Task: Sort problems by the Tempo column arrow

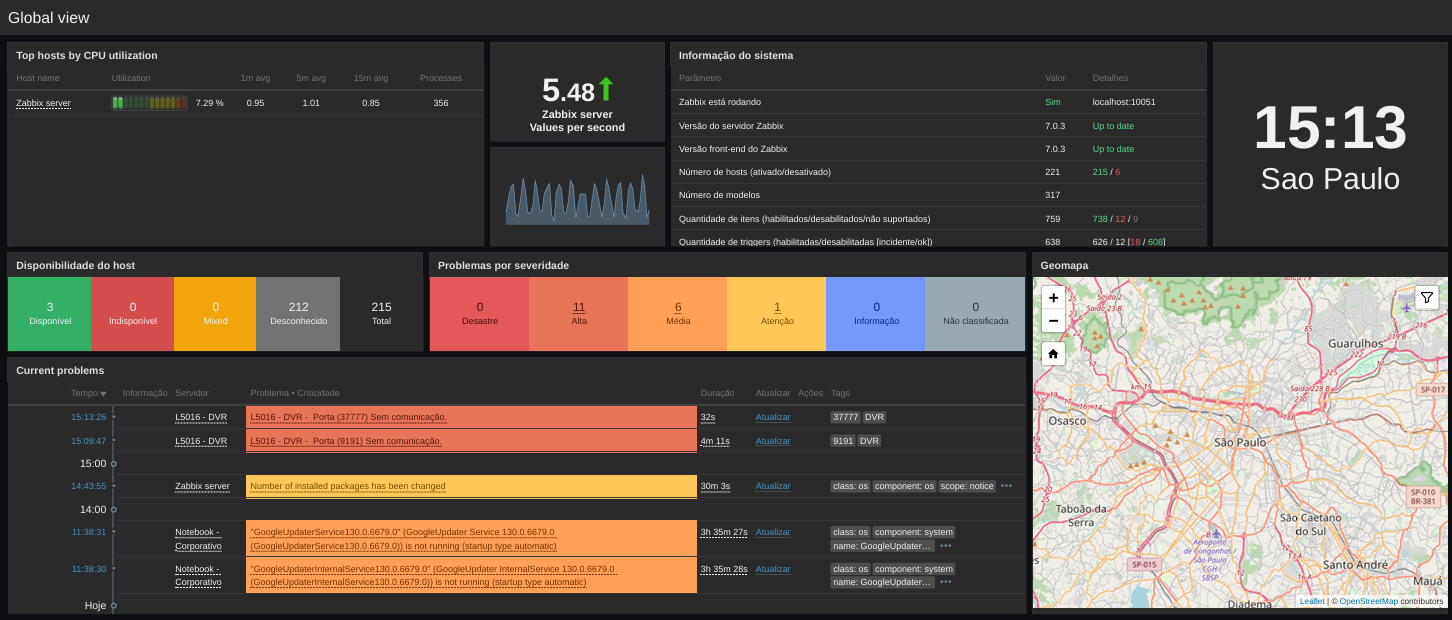Action: [103, 394]
